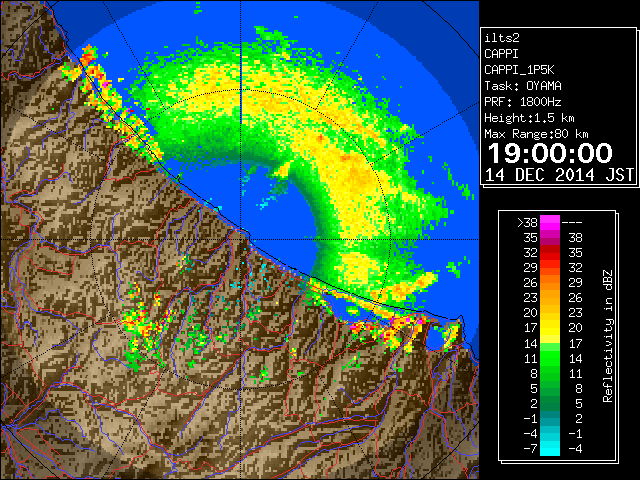The width and height of the screenshot is (640, 480).
Task: Click the 19:00:00 timestamp
Action: (550, 153)
